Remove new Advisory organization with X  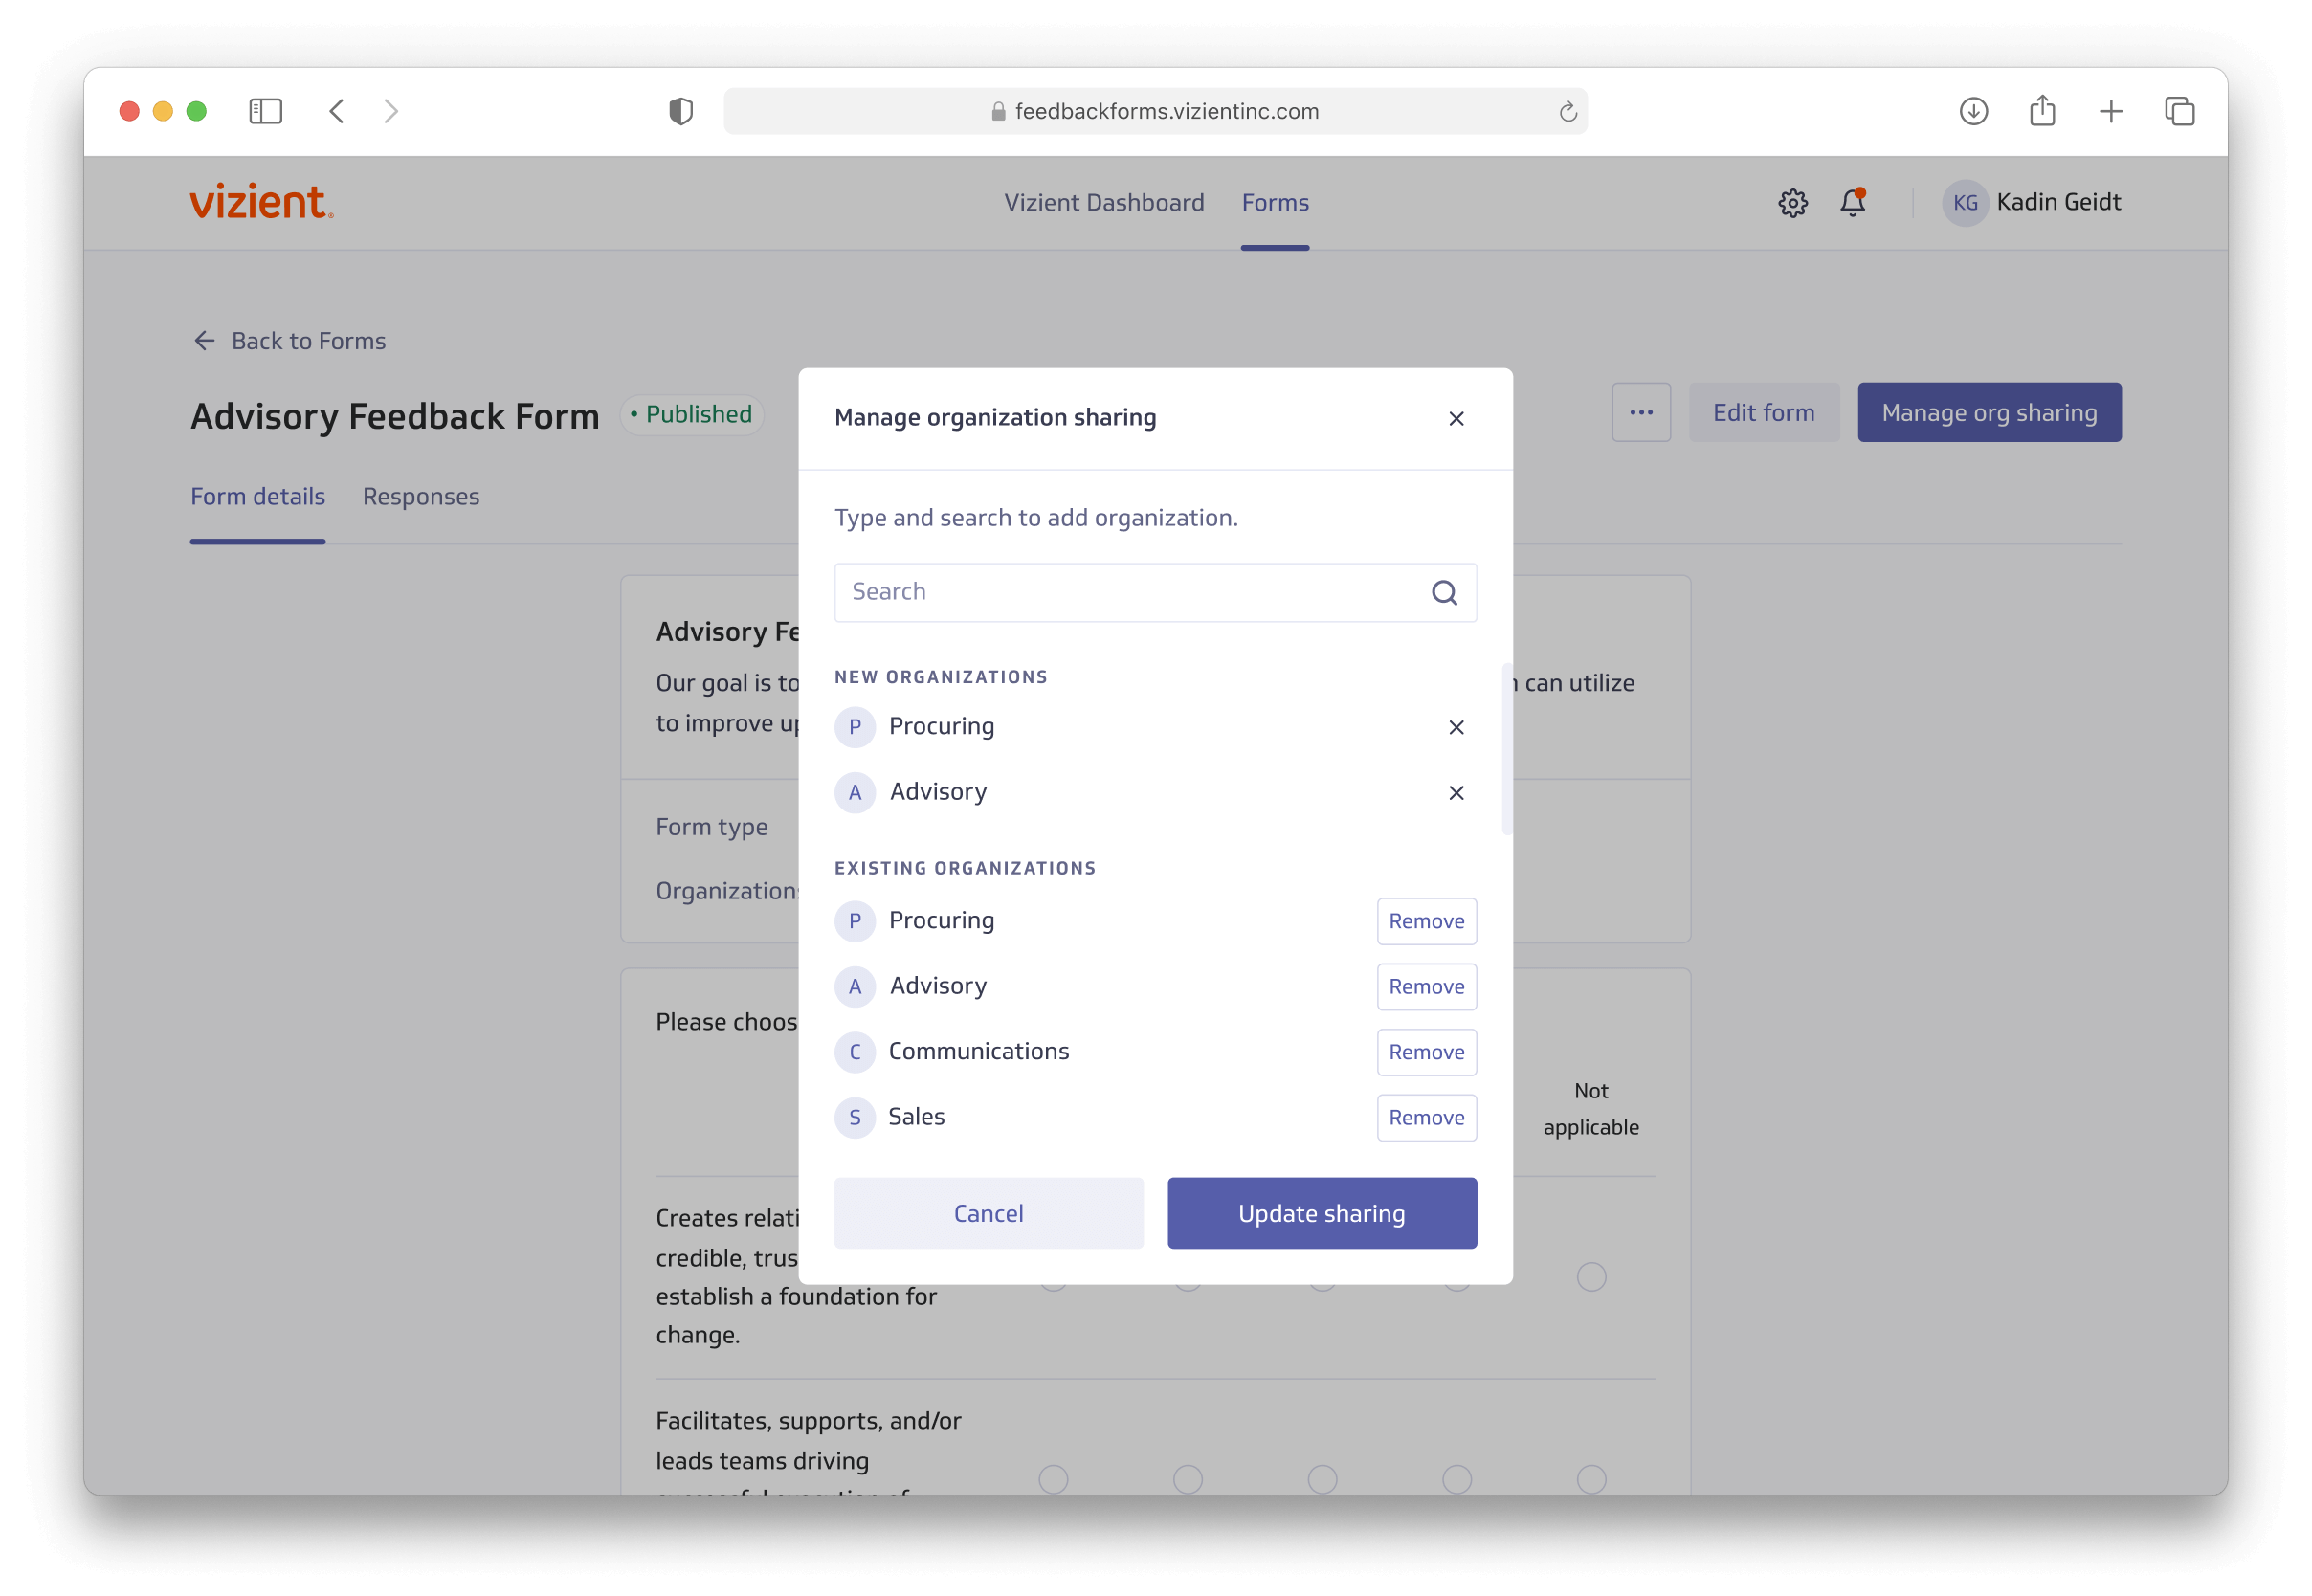click(1456, 793)
